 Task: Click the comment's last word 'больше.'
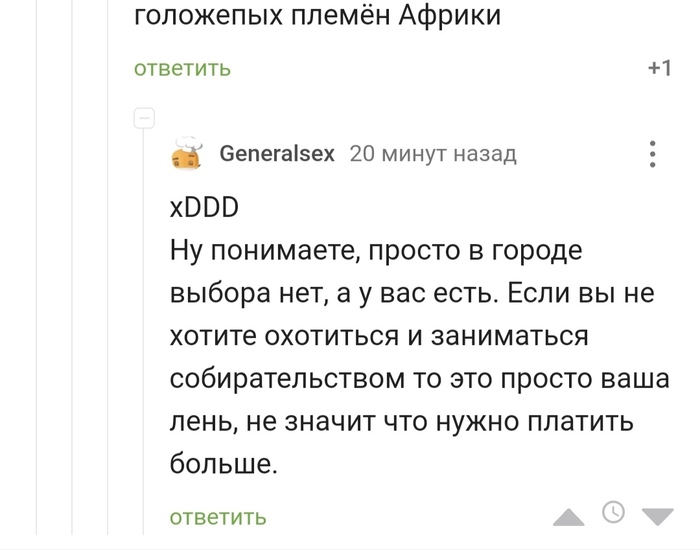click(x=221, y=466)
